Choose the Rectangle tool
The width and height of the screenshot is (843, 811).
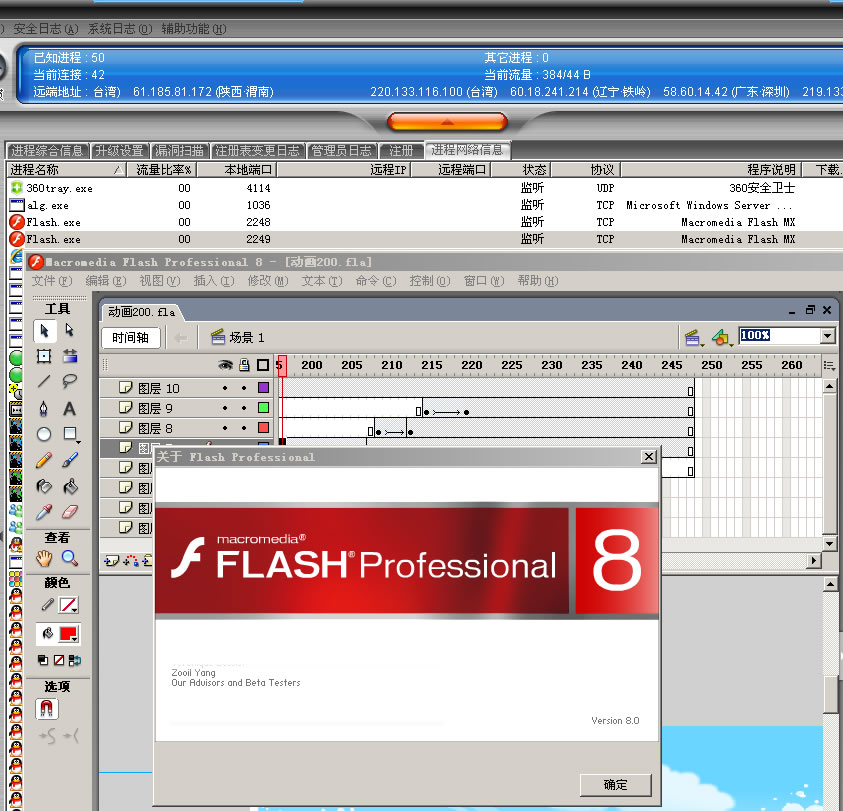click(x=70, y=433)
